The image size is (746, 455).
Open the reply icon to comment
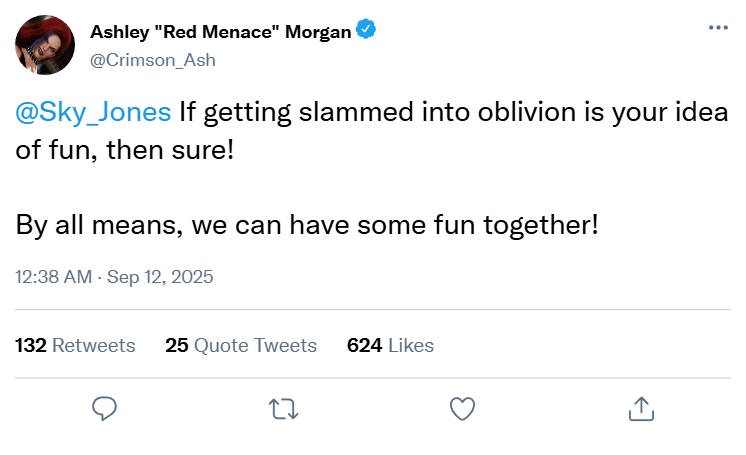pyautogui.click(x=105, y=408)
